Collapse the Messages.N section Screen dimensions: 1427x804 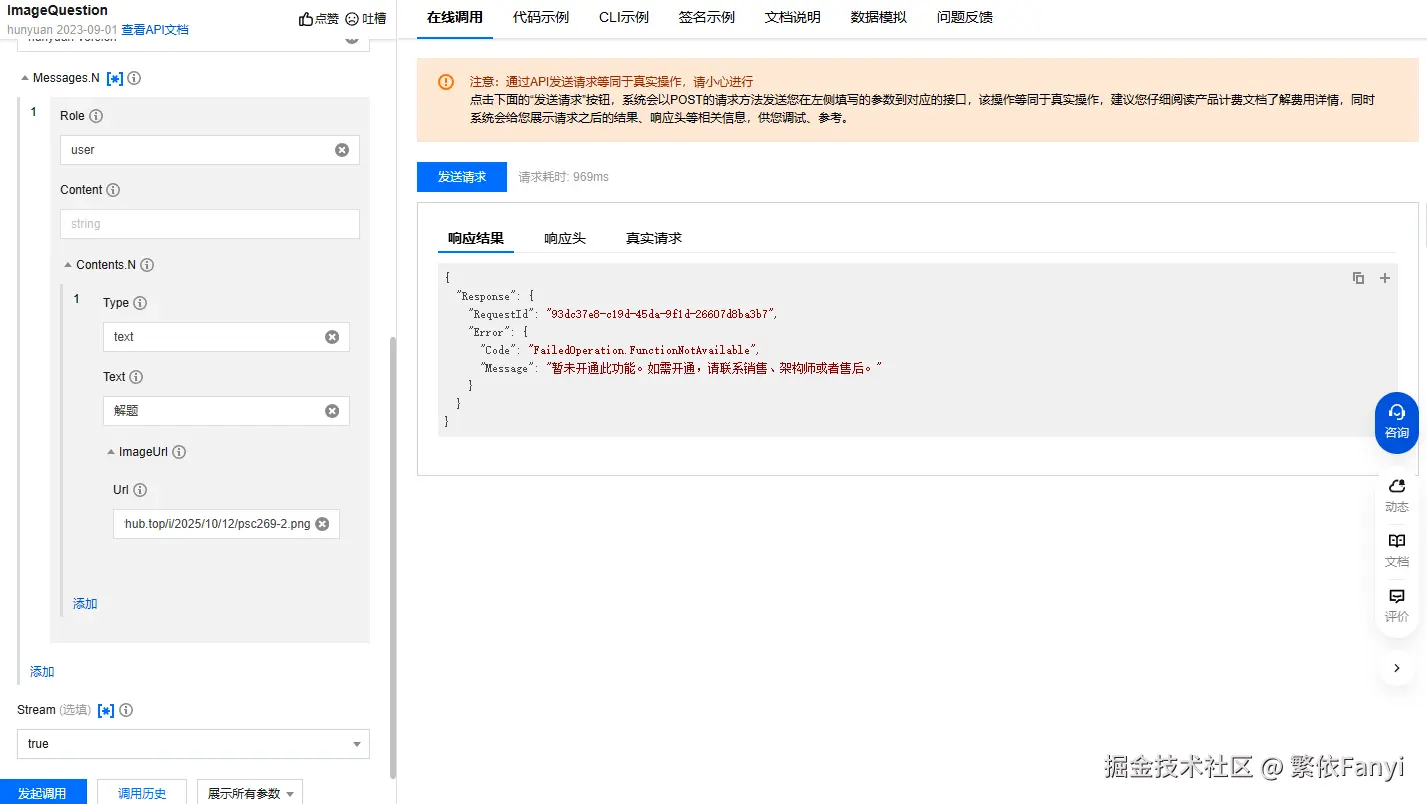(24, 77)
